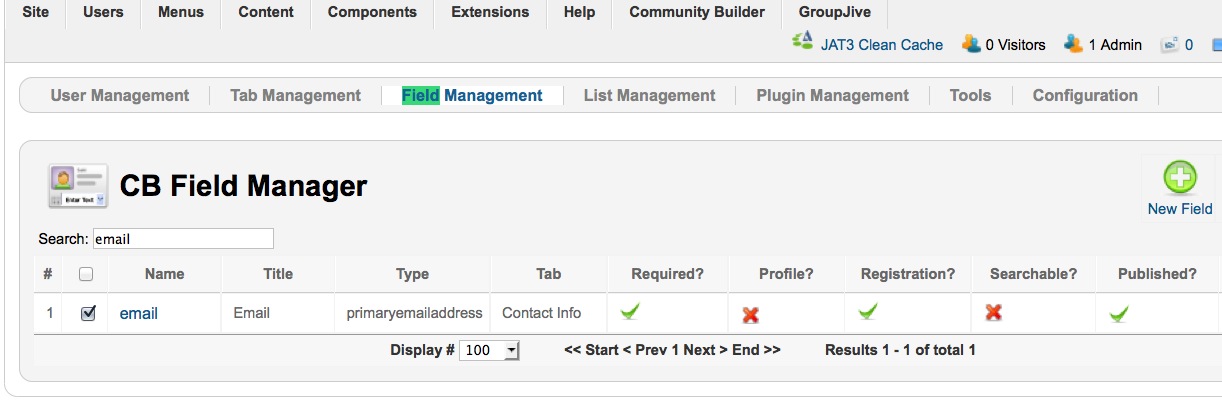This screenshot has width=1222, height=402.
Task: Toggle the Registration green check for email
Action: 868,312
